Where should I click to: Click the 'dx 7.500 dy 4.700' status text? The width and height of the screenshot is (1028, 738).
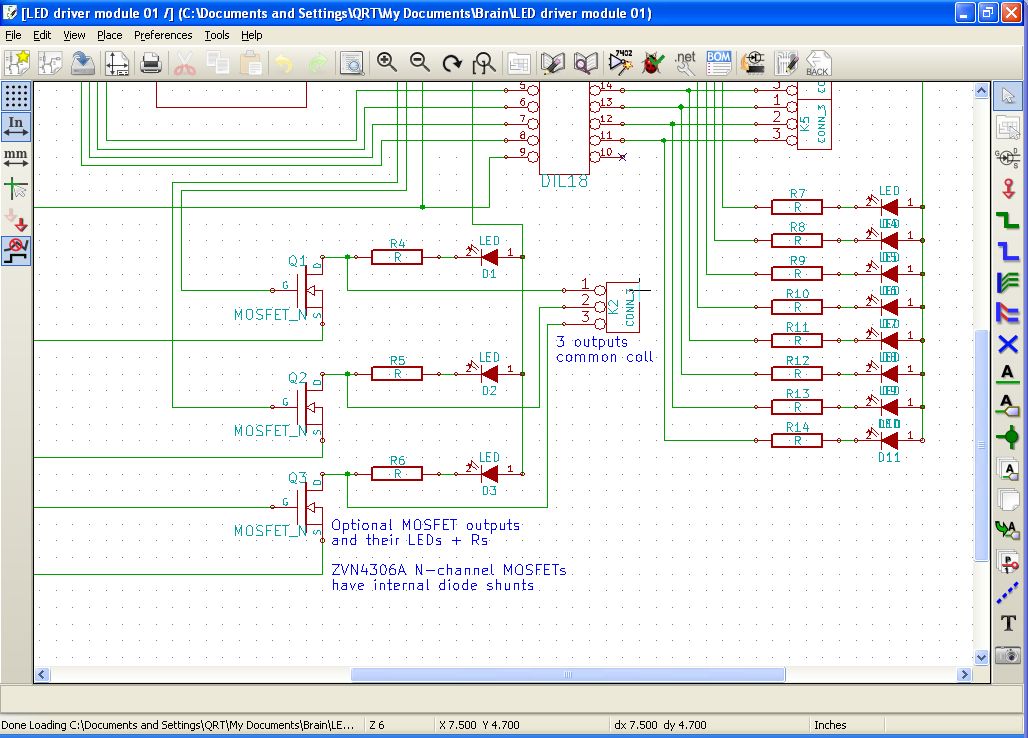[660, 725]
